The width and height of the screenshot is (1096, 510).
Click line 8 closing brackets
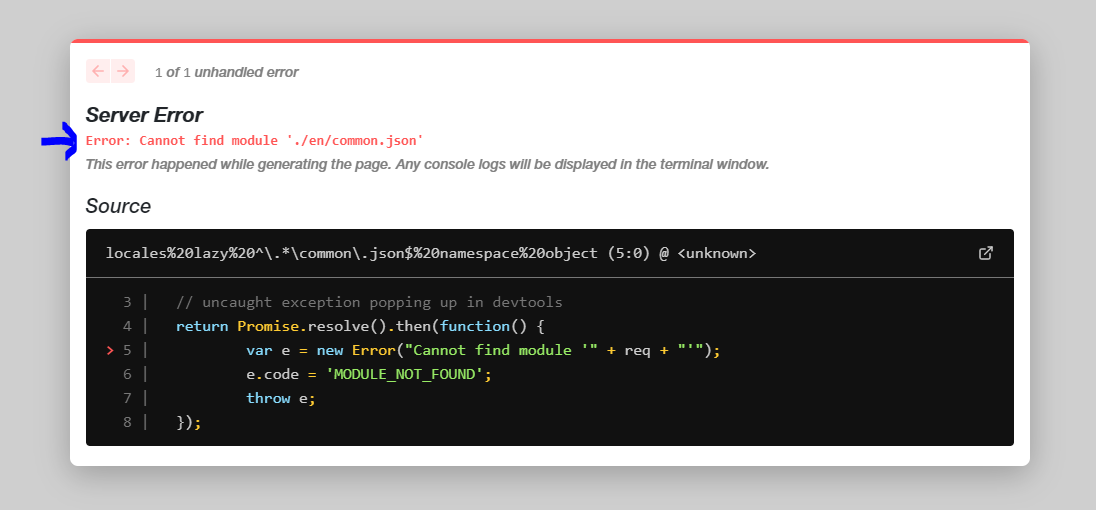189,422
